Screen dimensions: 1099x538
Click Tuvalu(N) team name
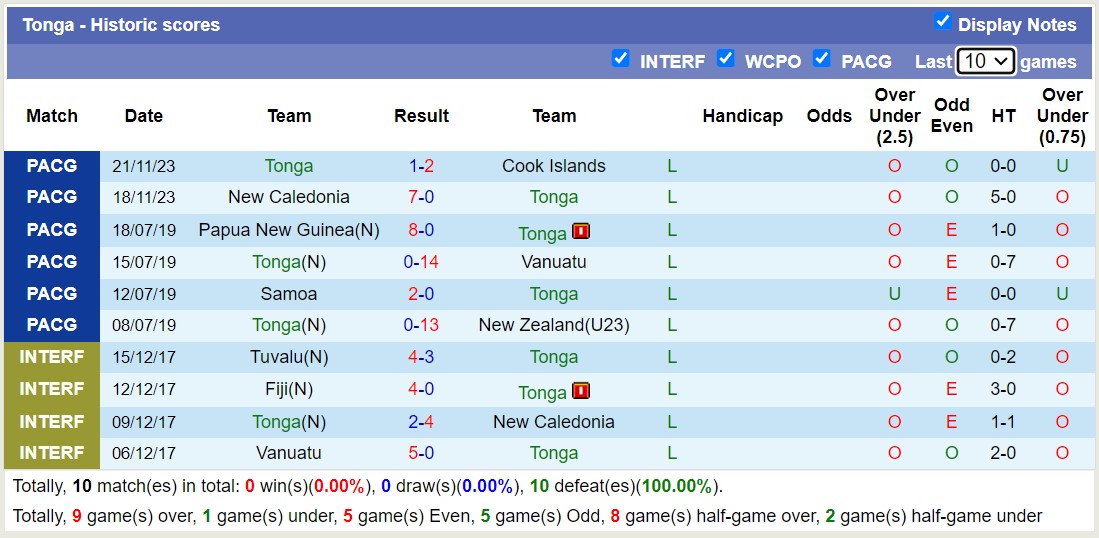point(289,357)
